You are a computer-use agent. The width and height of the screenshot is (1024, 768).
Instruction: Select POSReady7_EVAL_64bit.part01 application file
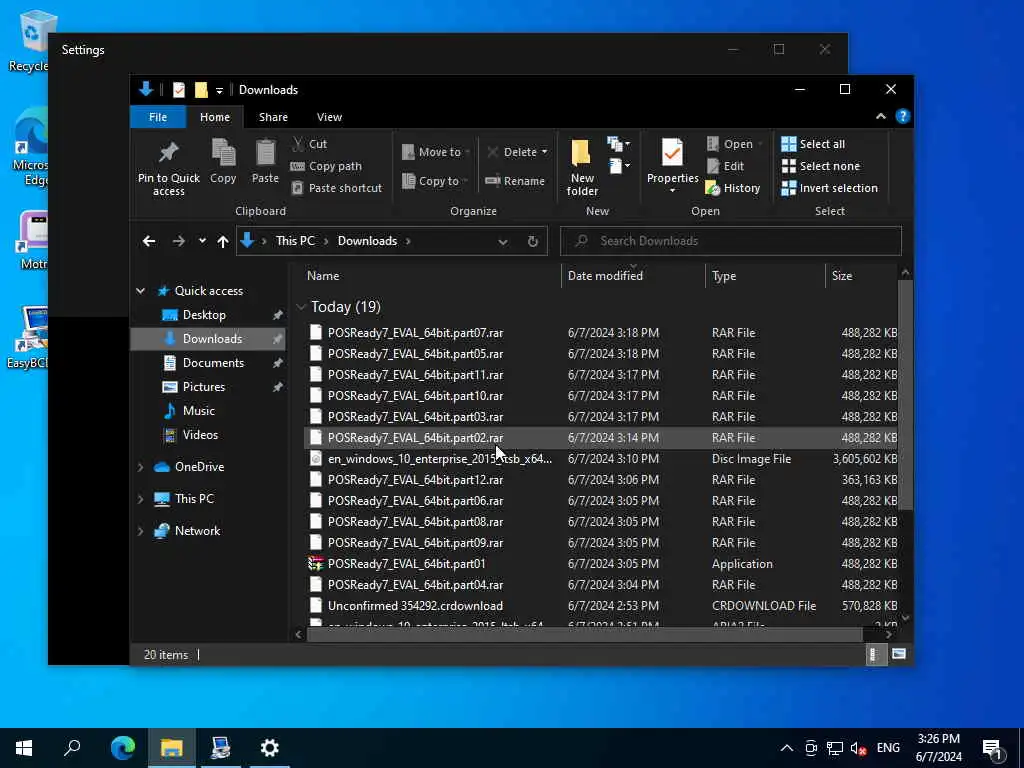coord(601,564)
